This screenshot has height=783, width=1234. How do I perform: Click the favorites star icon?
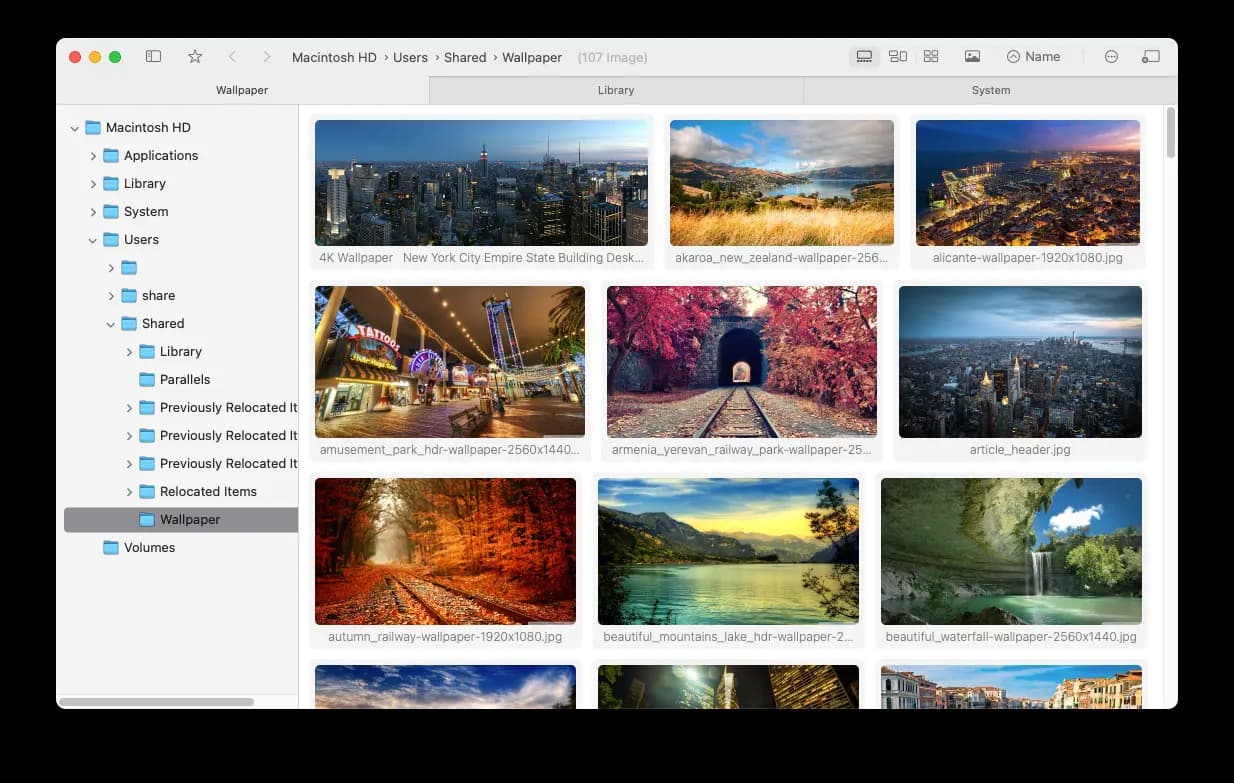point(195,57)
